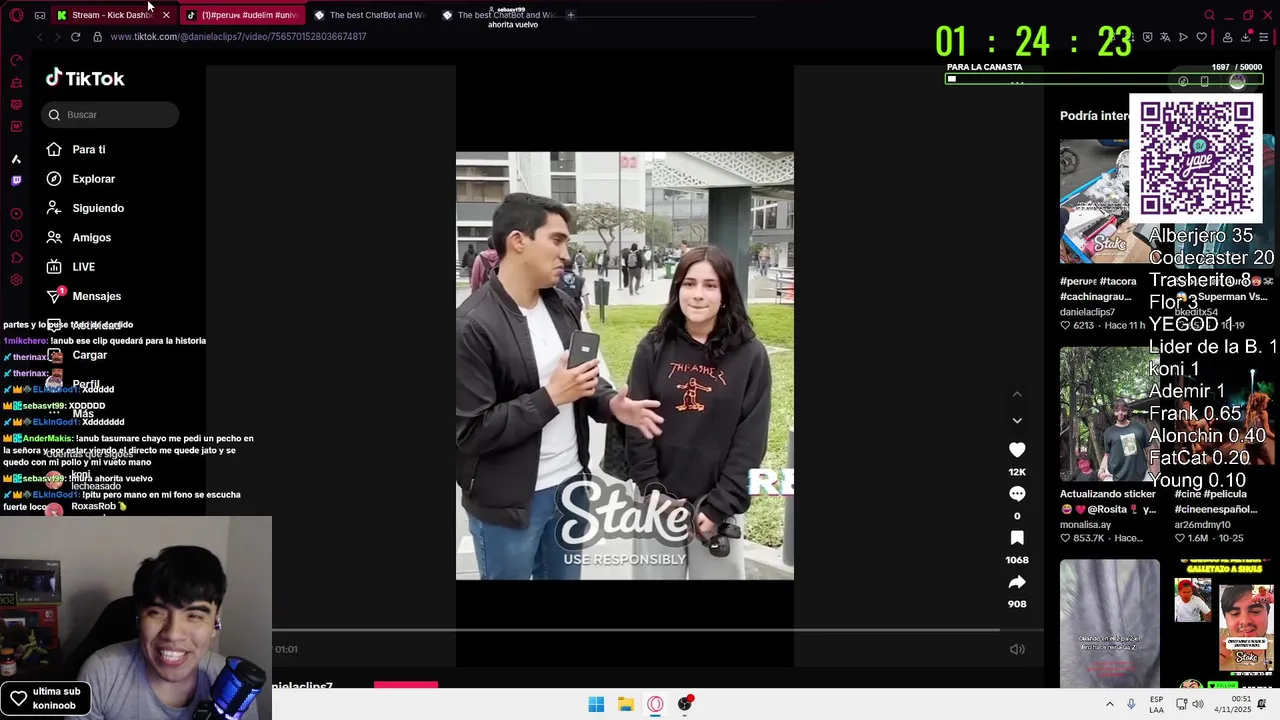The image size is (1280, 720).
Task: Toggle ad blocker shield icon
Action: tap(1147, 37)
